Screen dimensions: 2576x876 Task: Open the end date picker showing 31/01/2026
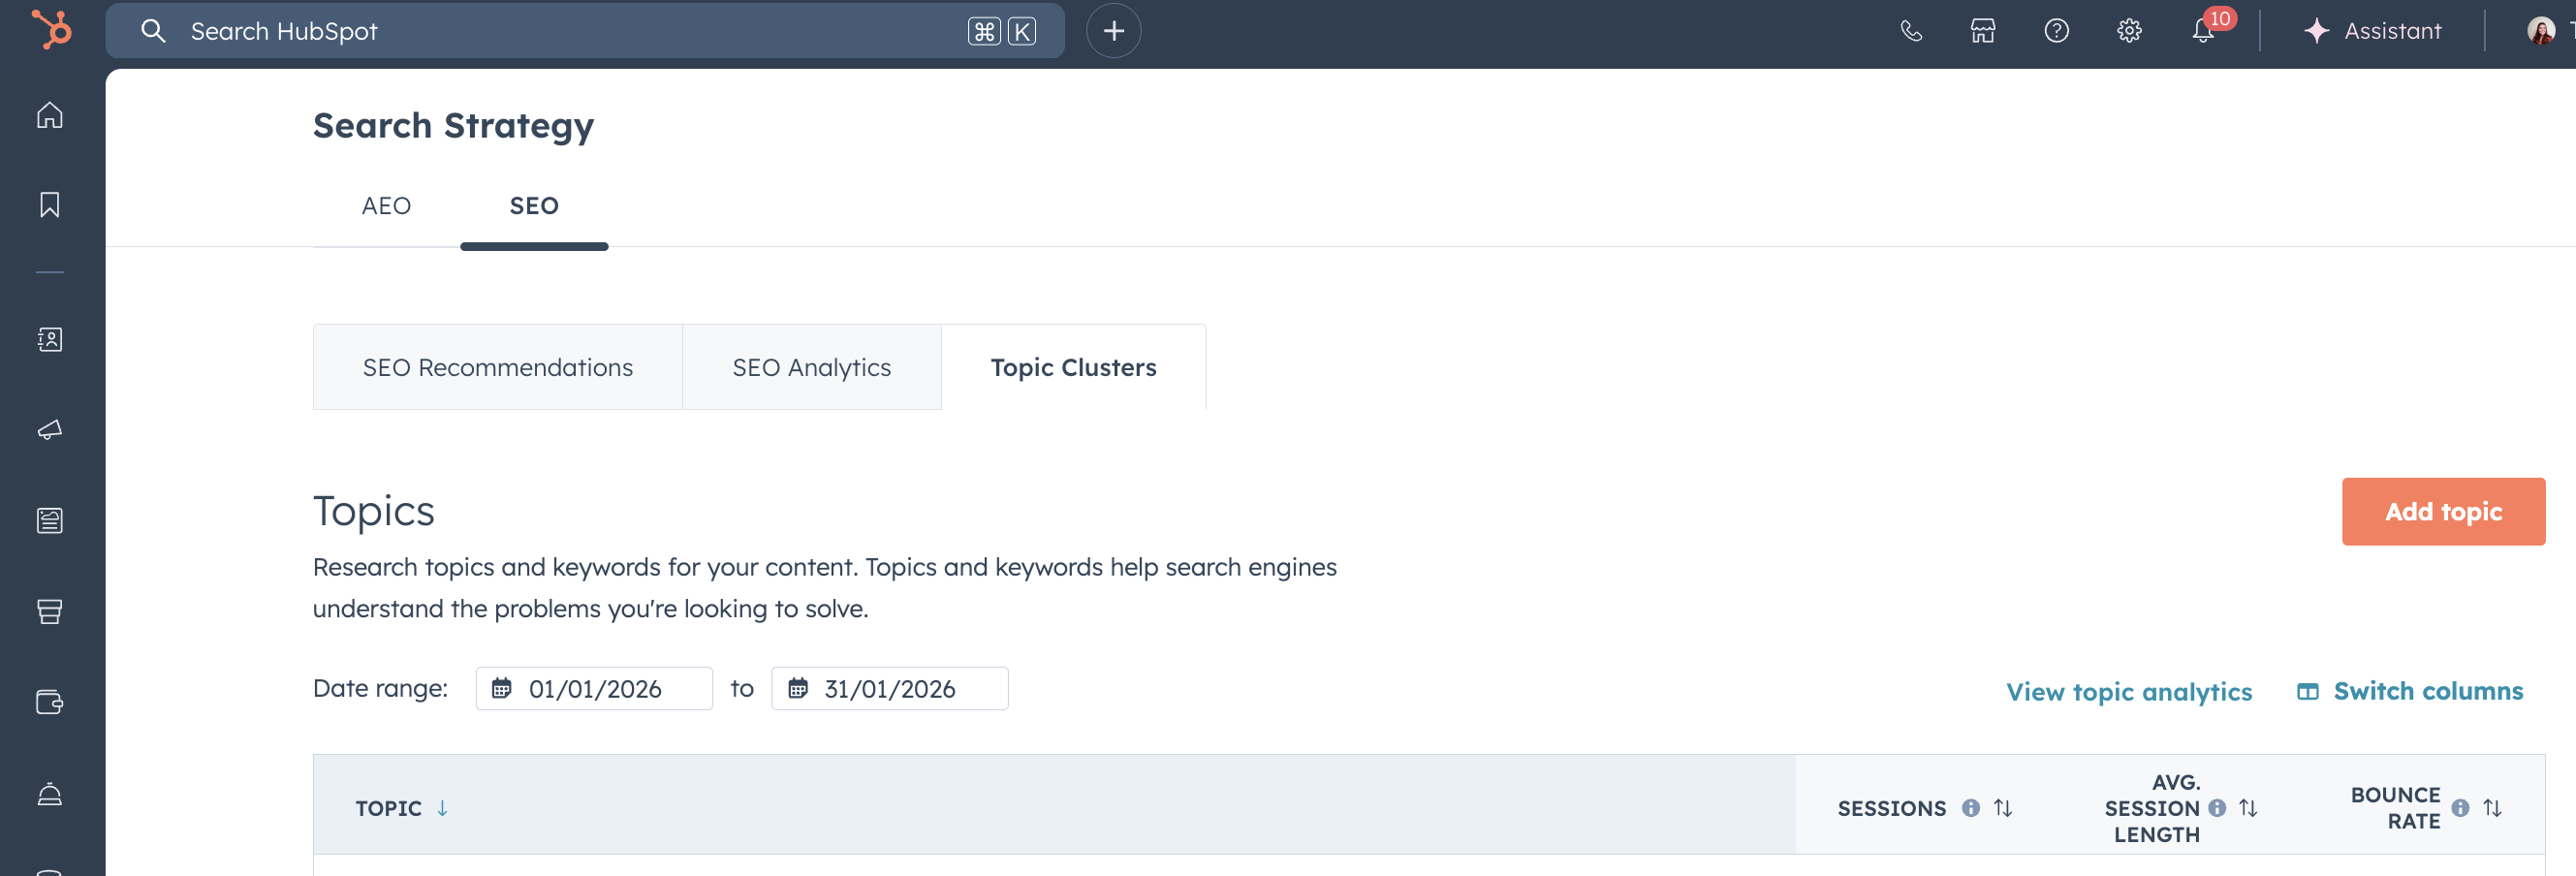coord(889,688)
